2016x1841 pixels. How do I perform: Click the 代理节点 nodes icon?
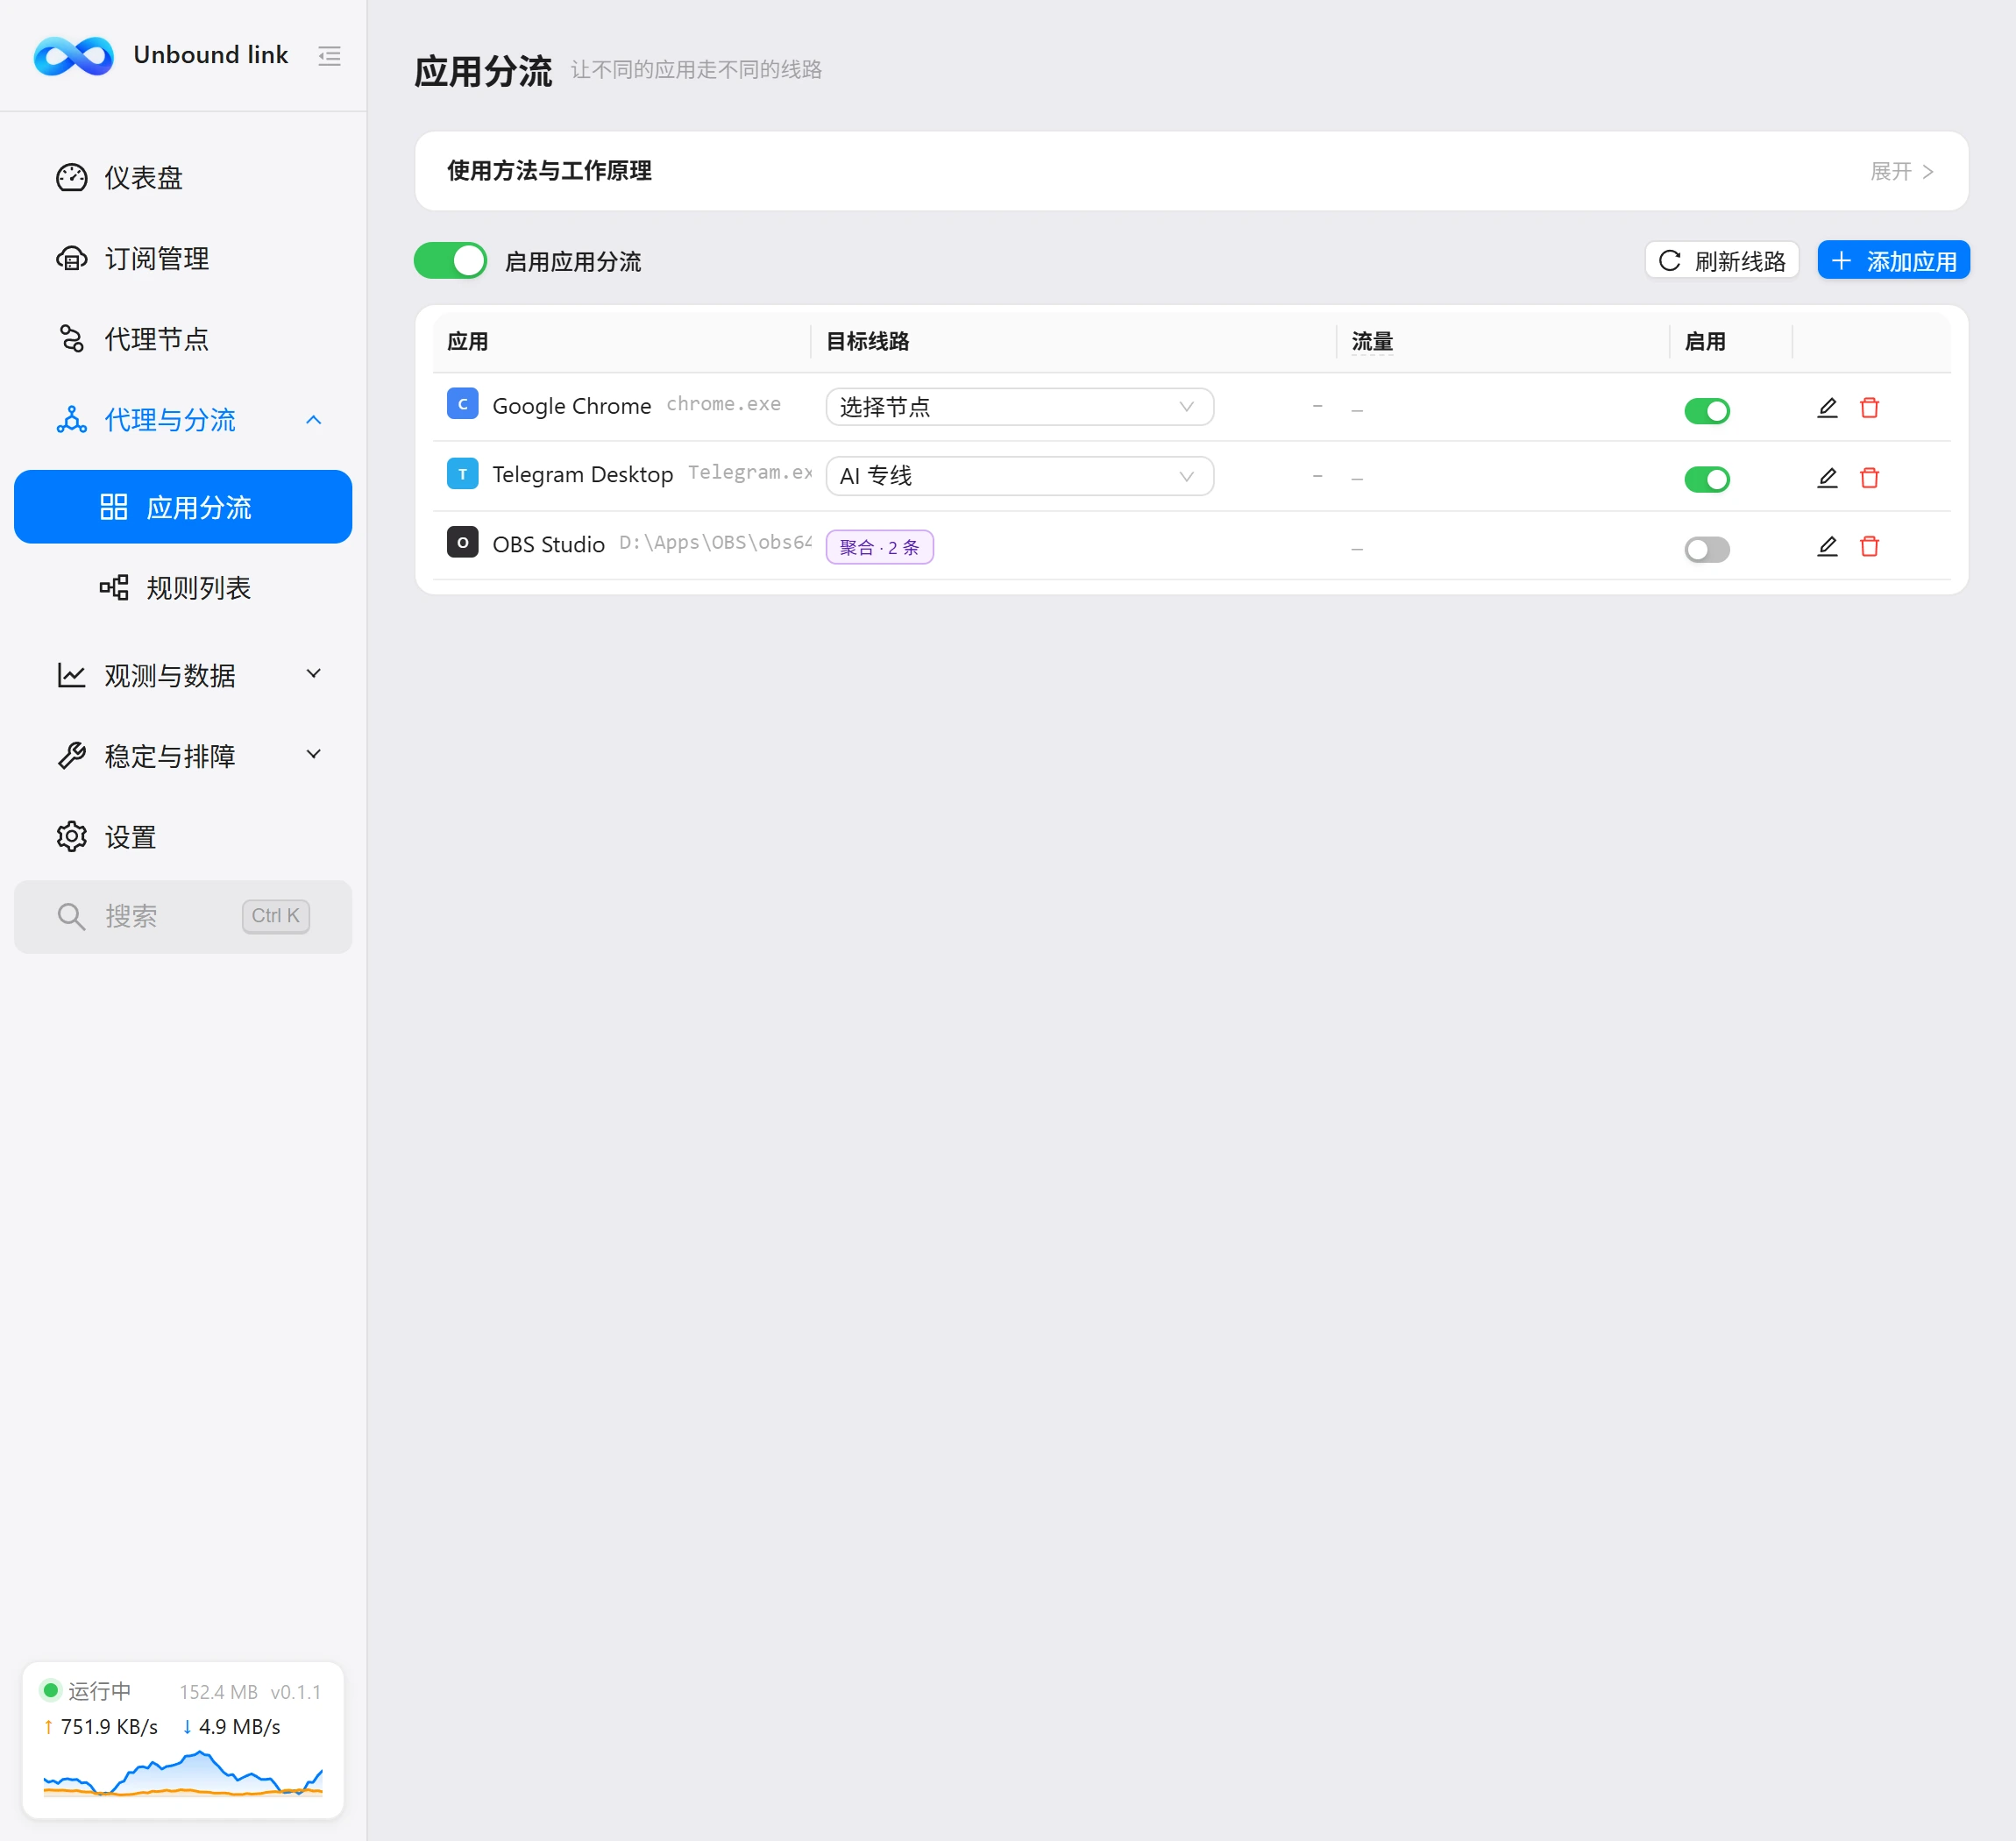click(x=71, y=339)
